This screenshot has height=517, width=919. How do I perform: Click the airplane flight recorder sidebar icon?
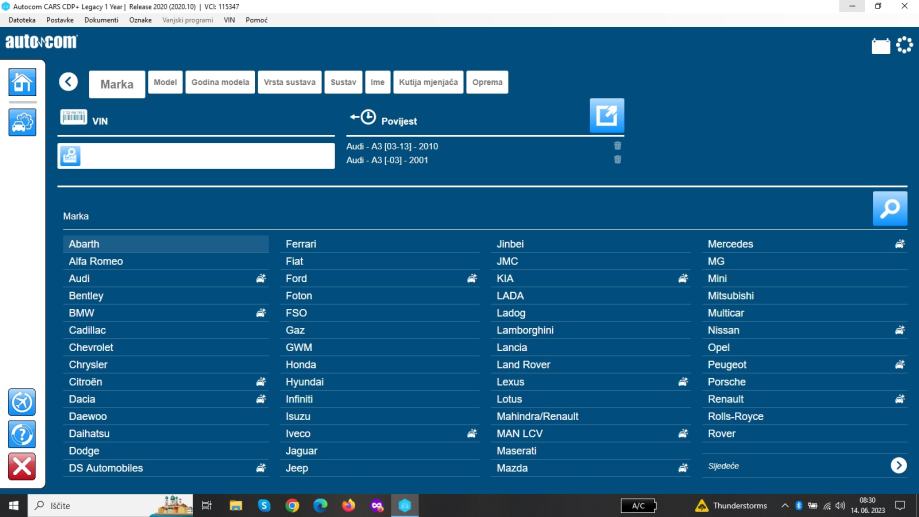tap(22, 402)
